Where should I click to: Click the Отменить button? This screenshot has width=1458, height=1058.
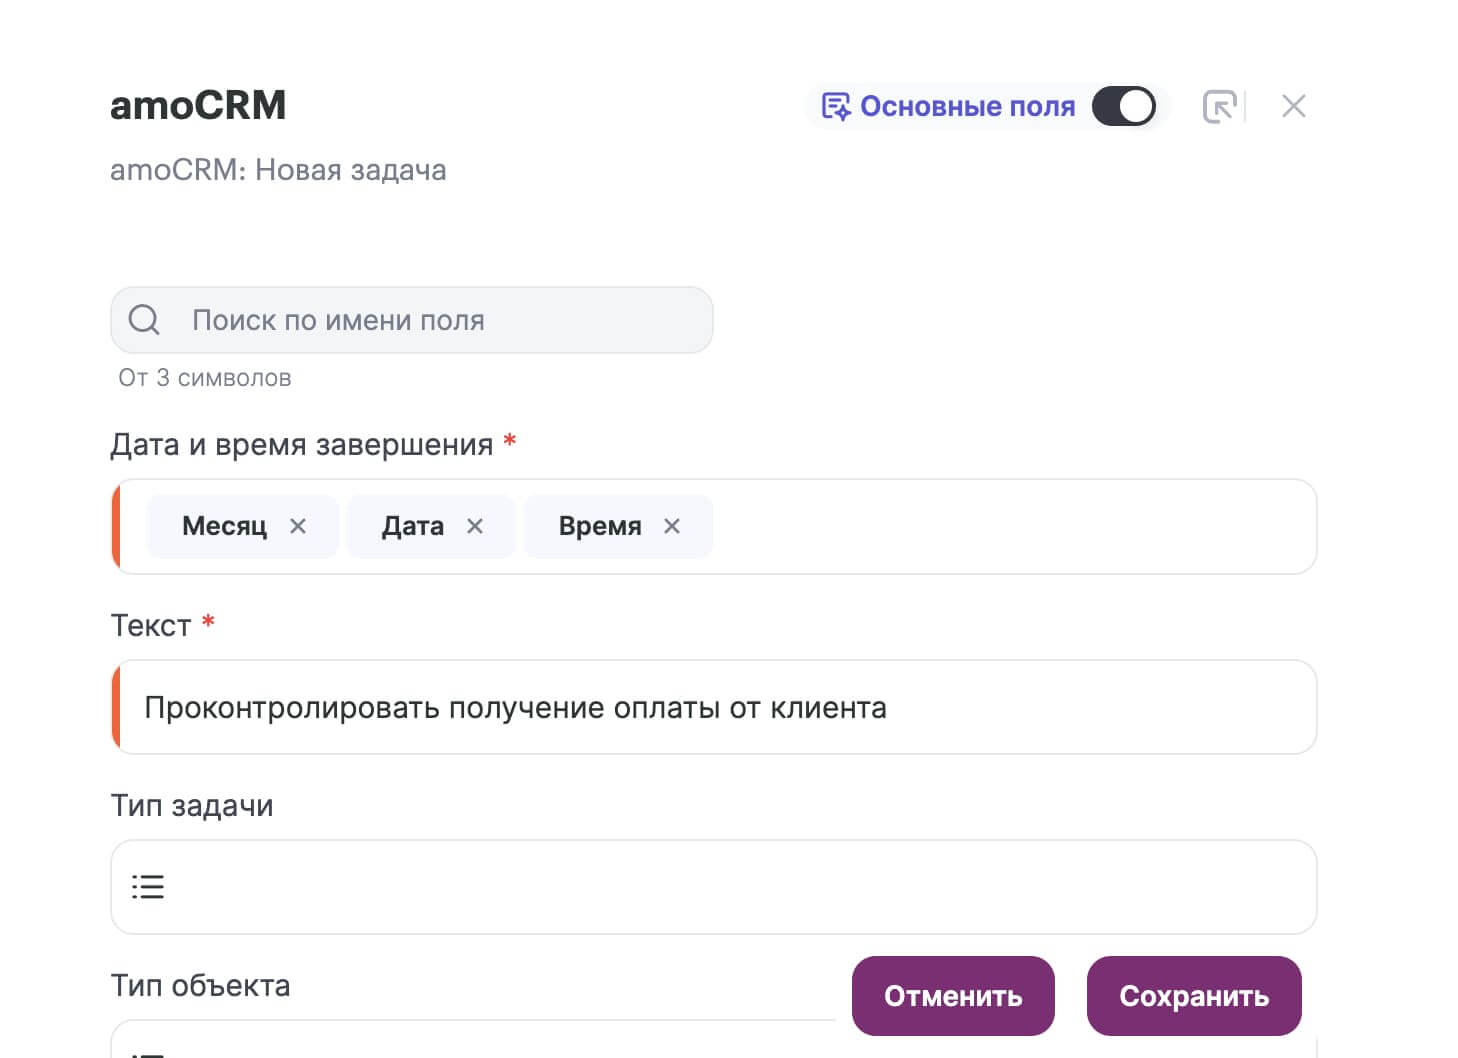(x=953, y=996)
